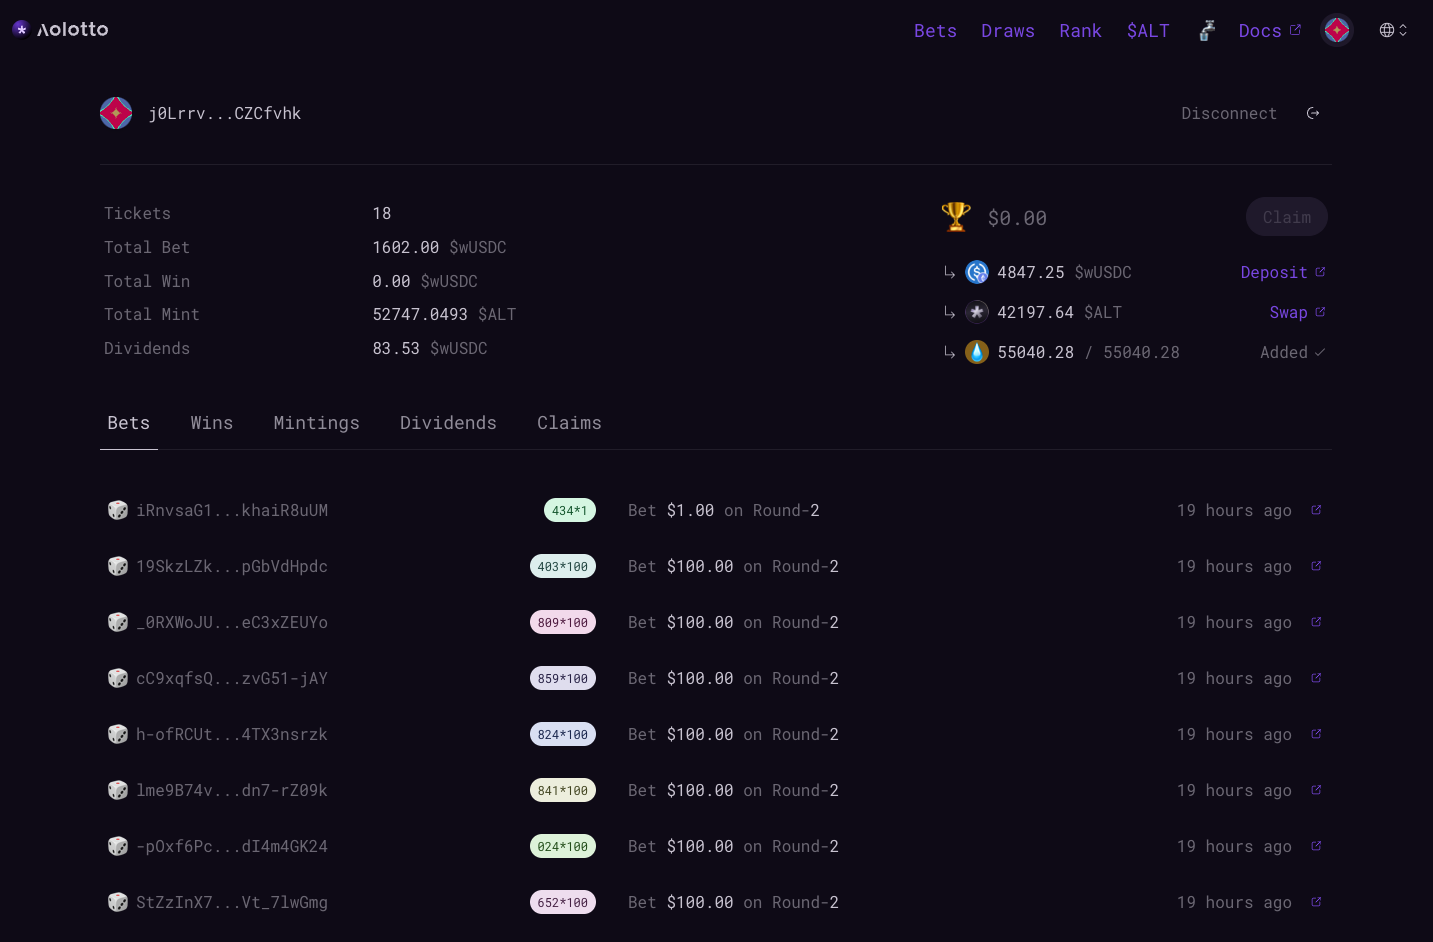Open the language globe selector
Screen dimensions: 1433x942
click(x=1393, y=30)
